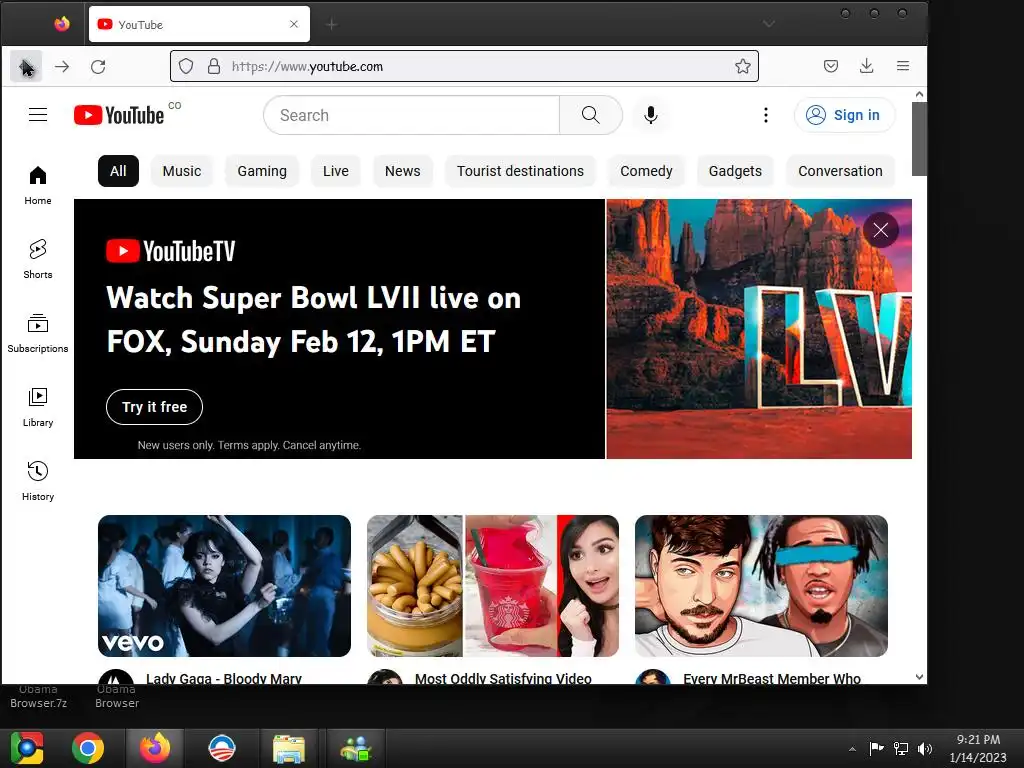Open Library in sidebar

(38, 408)
